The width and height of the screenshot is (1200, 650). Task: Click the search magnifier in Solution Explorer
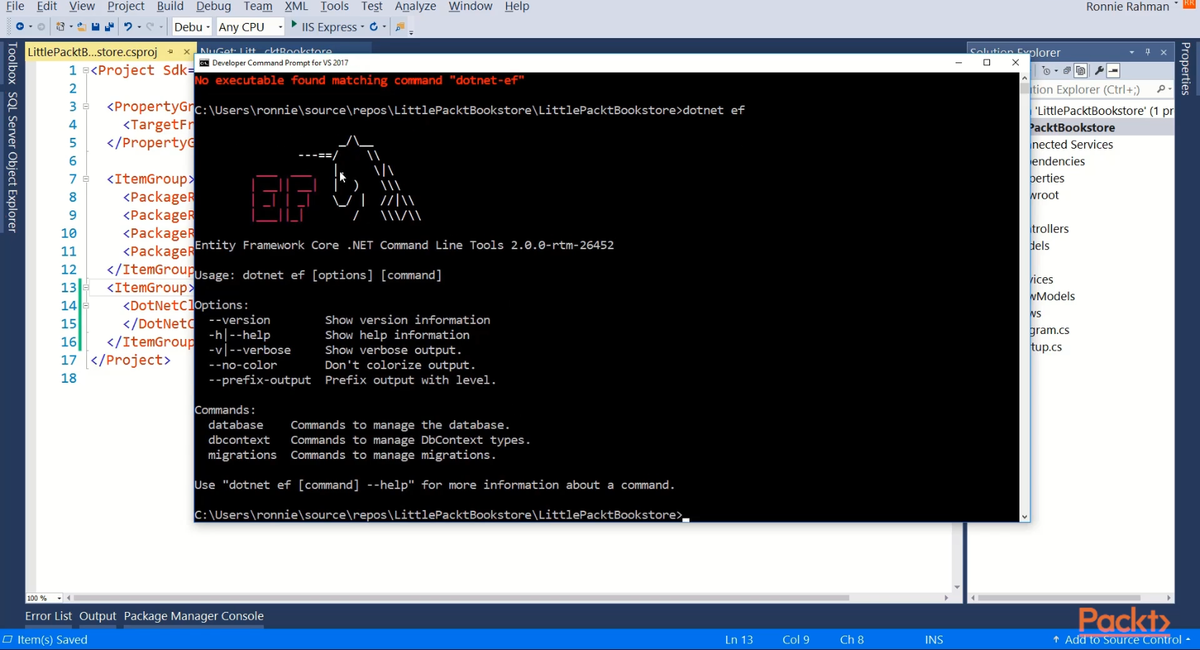click(x=1160, y=89)
